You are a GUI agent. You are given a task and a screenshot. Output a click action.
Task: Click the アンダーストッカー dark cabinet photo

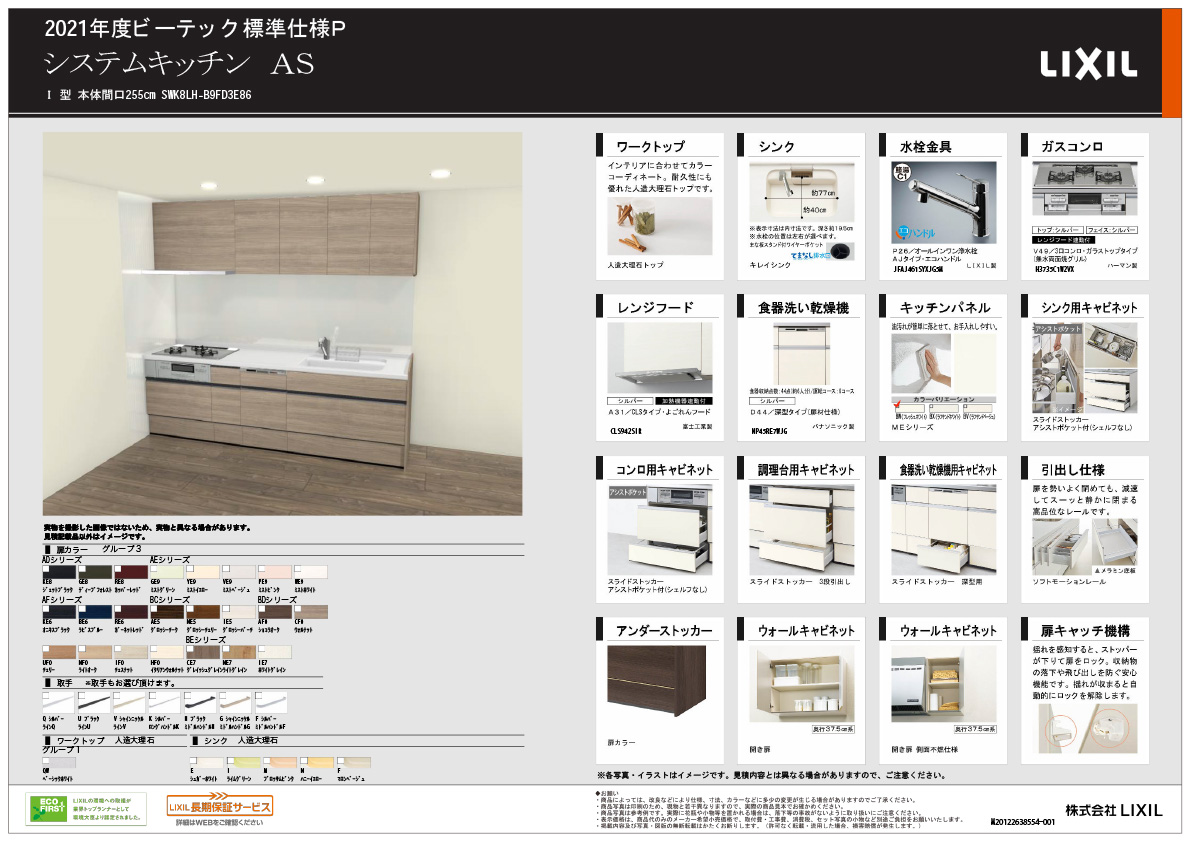(x=656, y=681)
